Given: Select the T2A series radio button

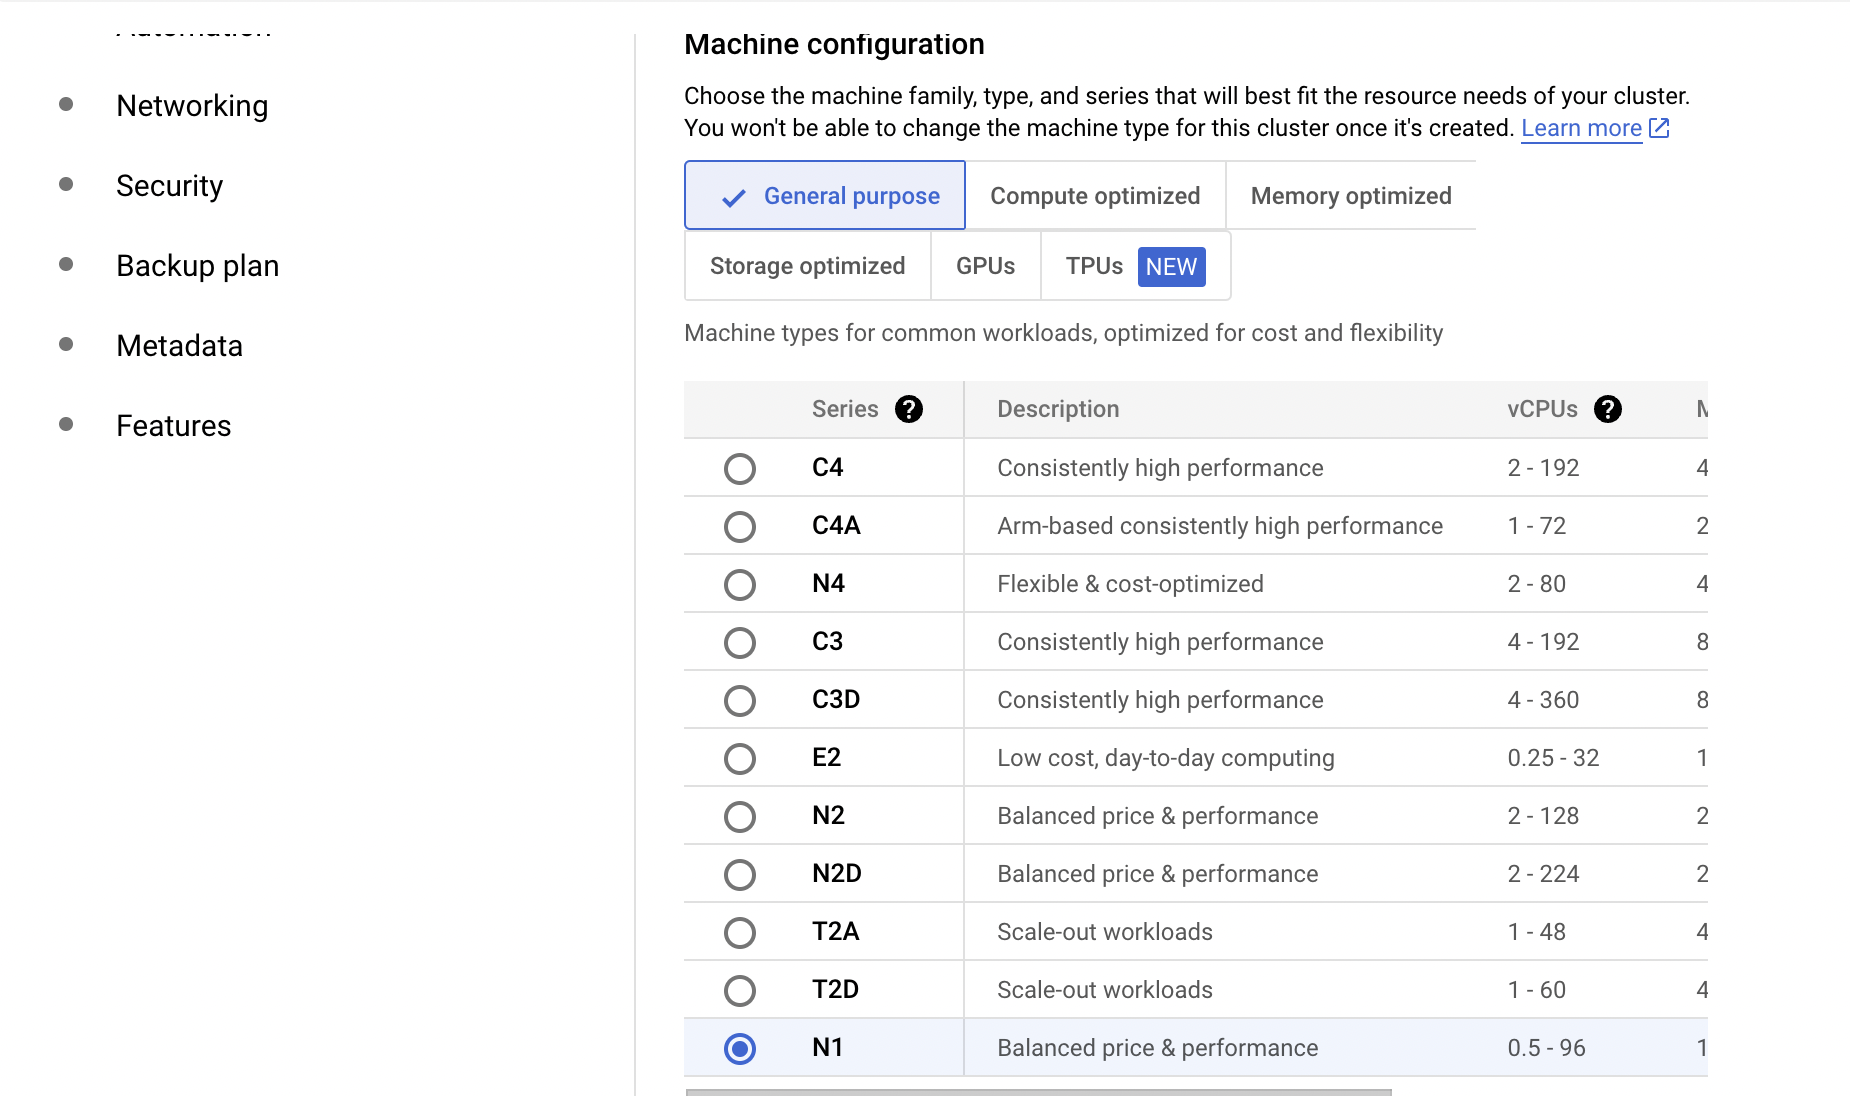Looking at the screenshot, I should coord(740,932).
